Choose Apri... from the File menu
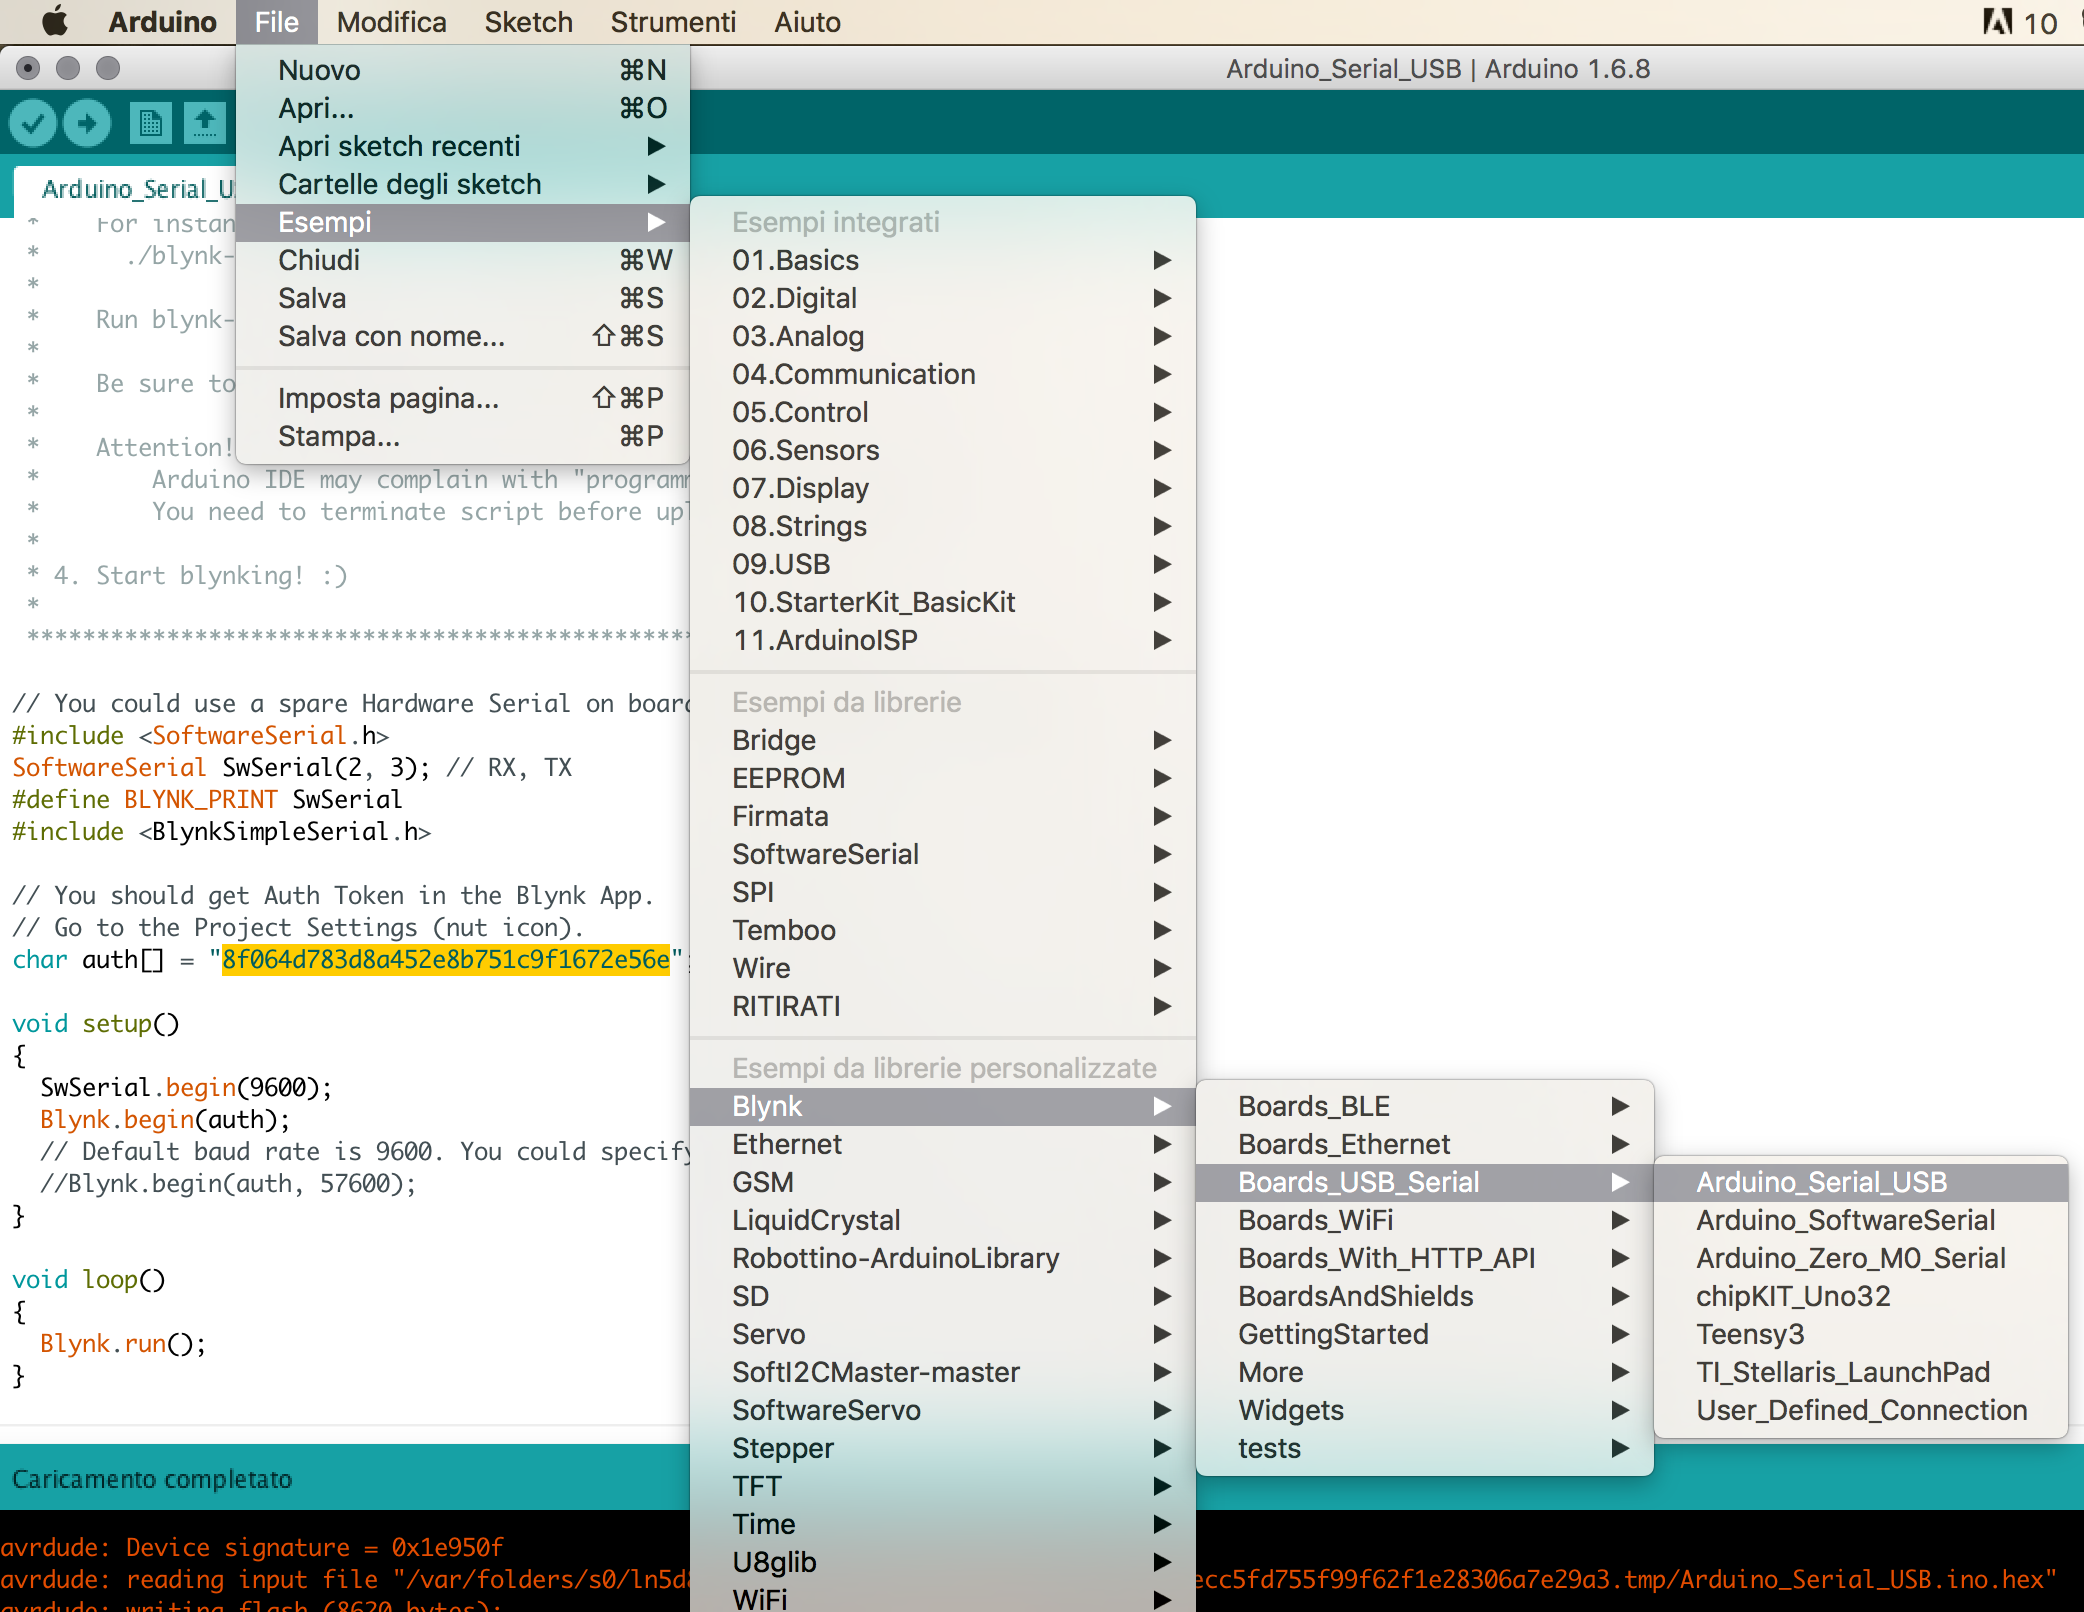 [462, 108]
